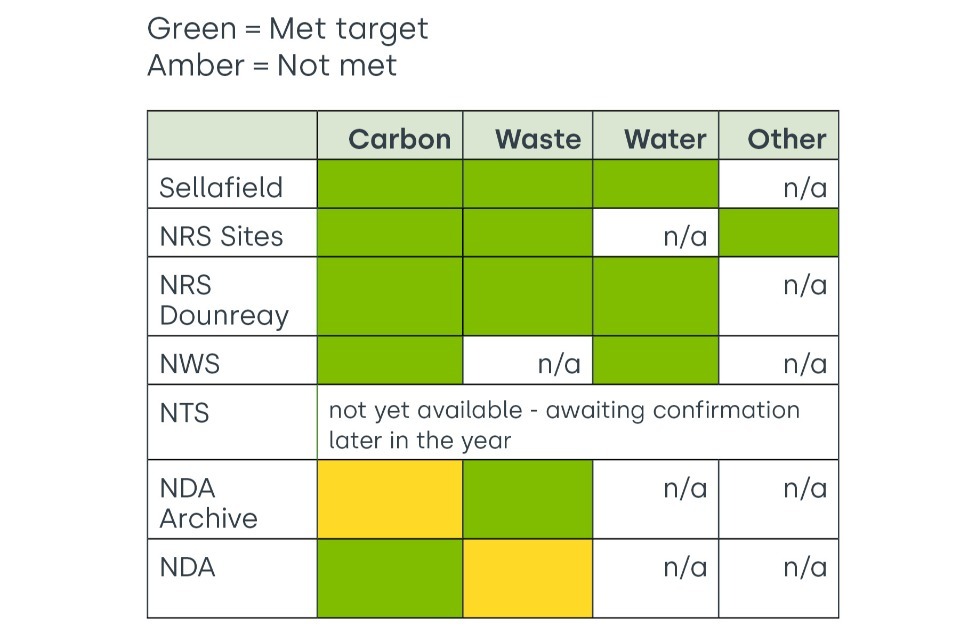Image resolution: width=960 pixels, height=640 pixels.
Task: Click the Sellafield row label
Action: (x=221, y=187)
